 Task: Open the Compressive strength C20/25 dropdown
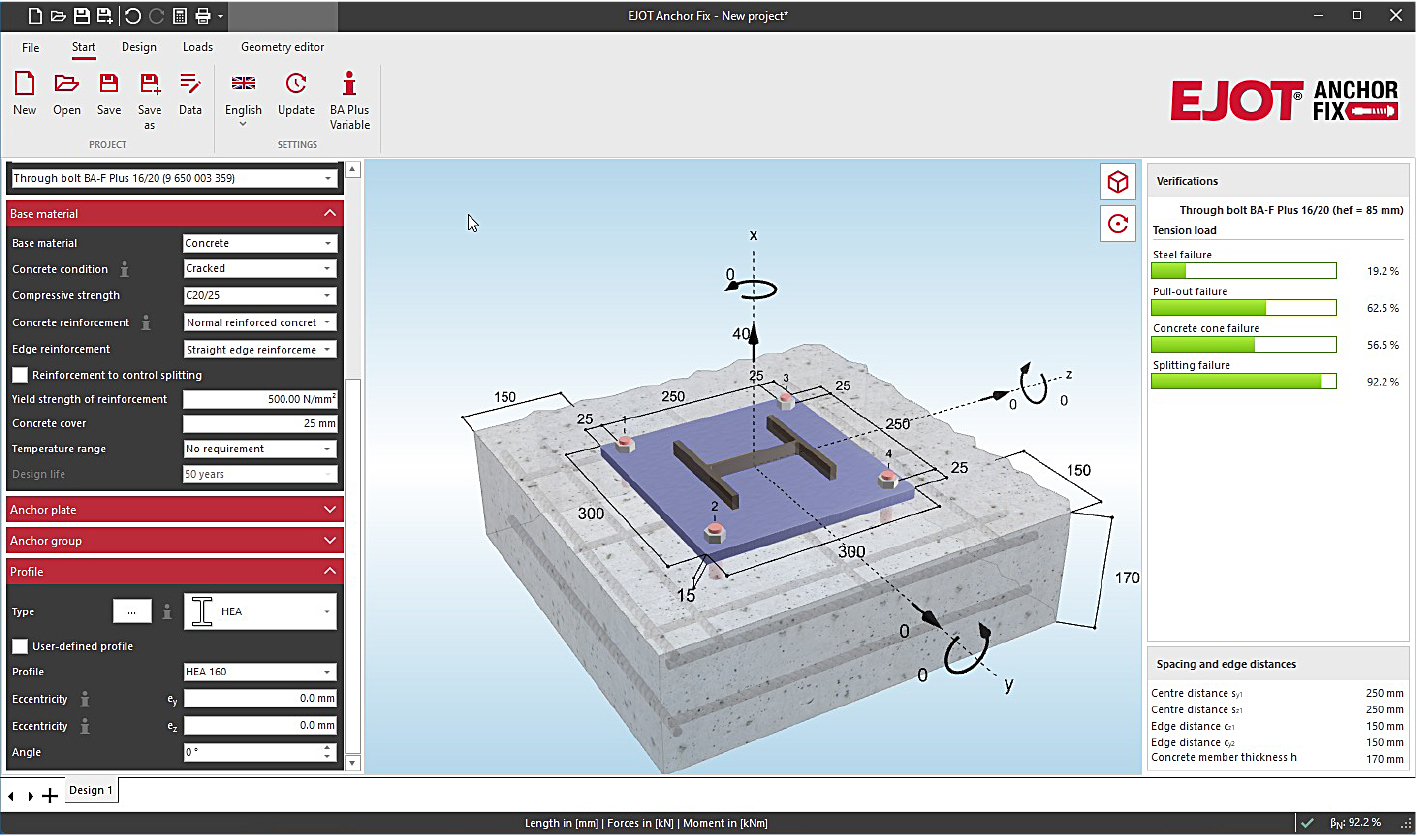point(260,296)
